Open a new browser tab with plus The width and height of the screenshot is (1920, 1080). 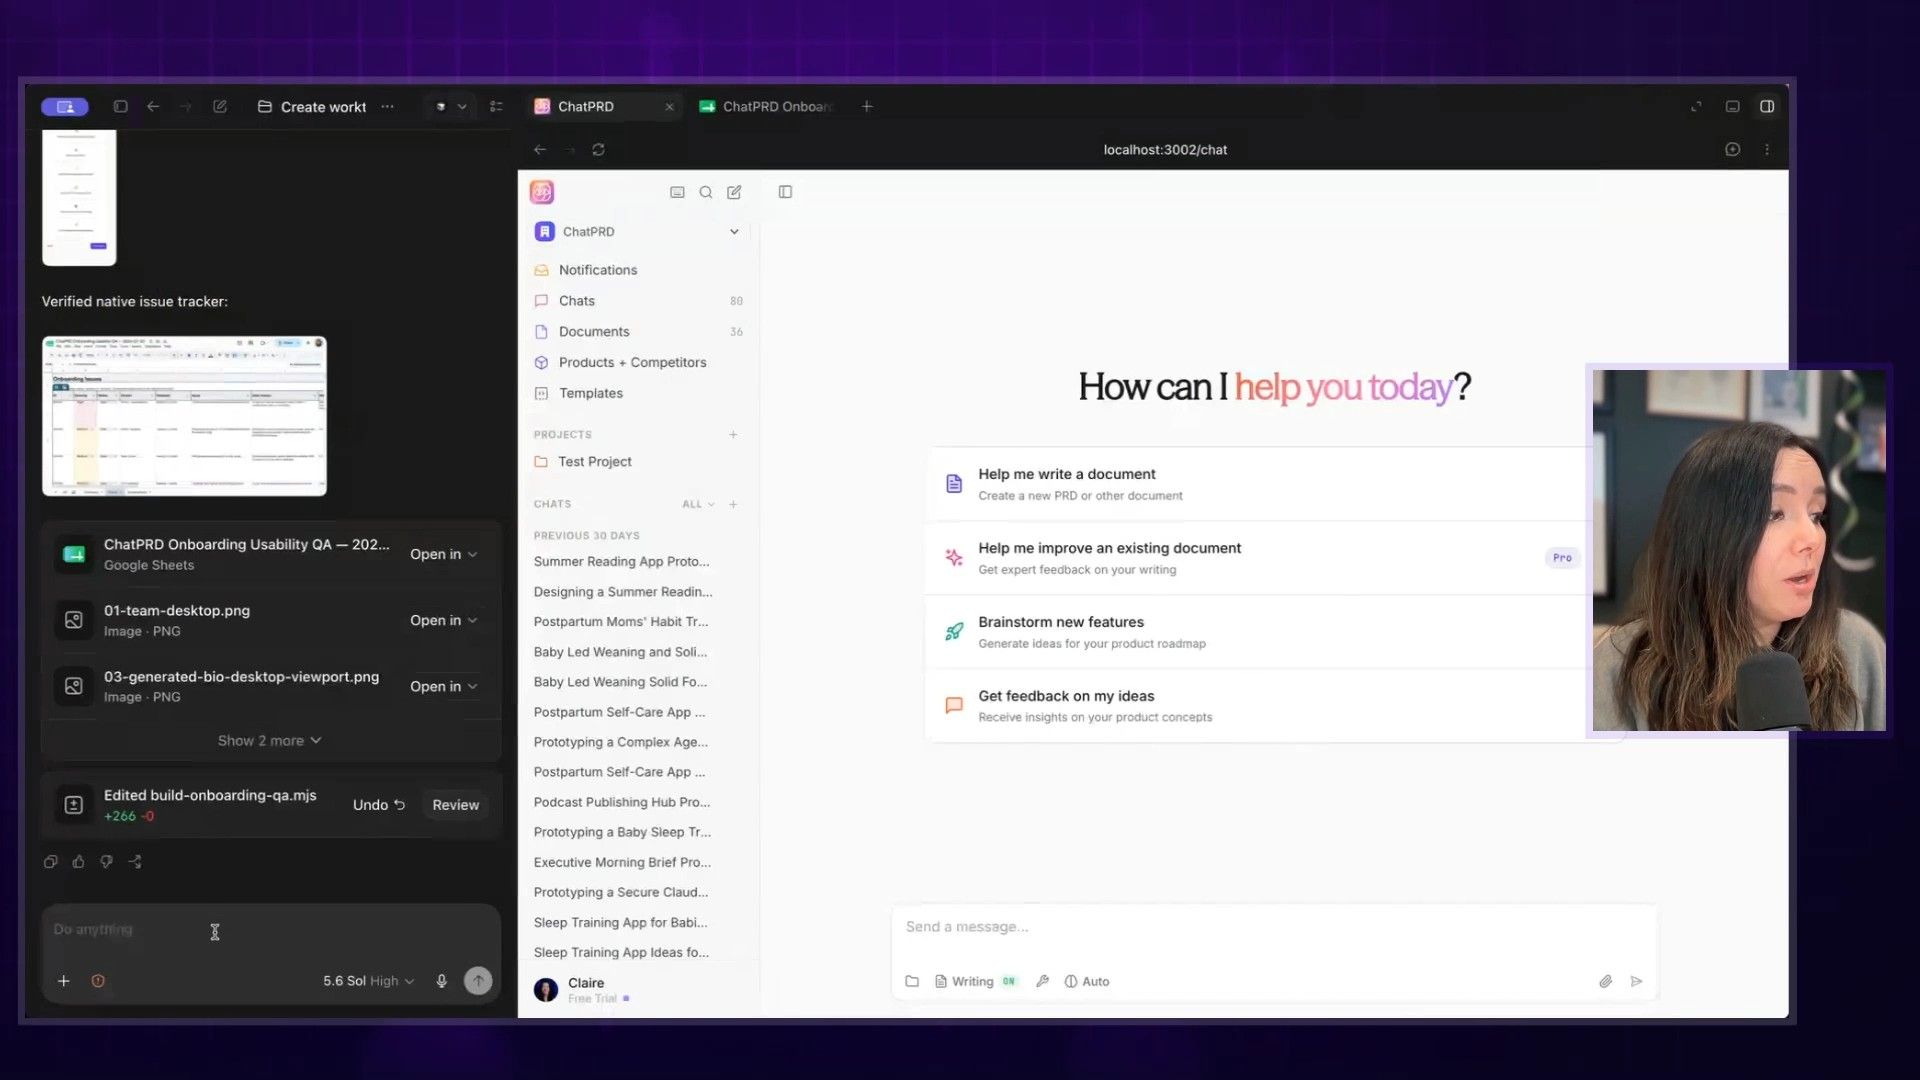pos(867,106)
